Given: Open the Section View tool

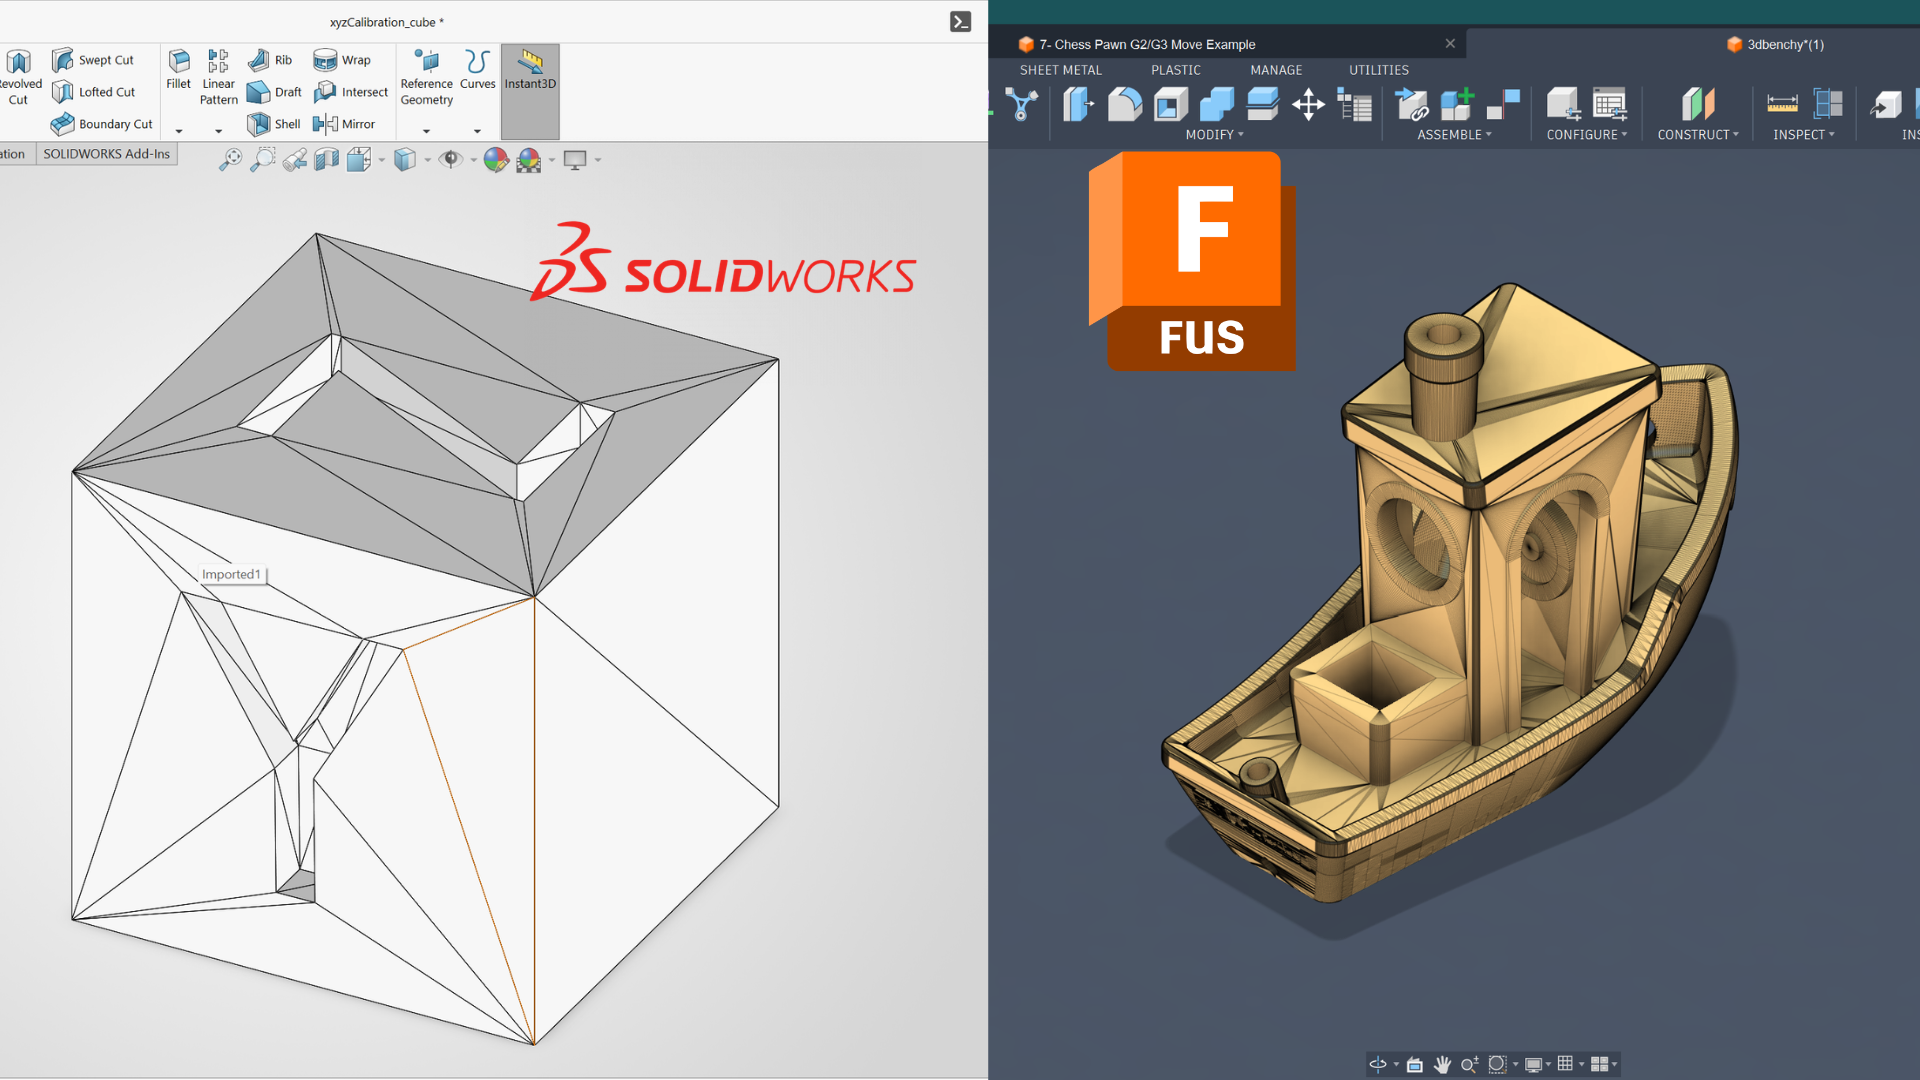Looking at the screenshot, I should coord(326,160).
